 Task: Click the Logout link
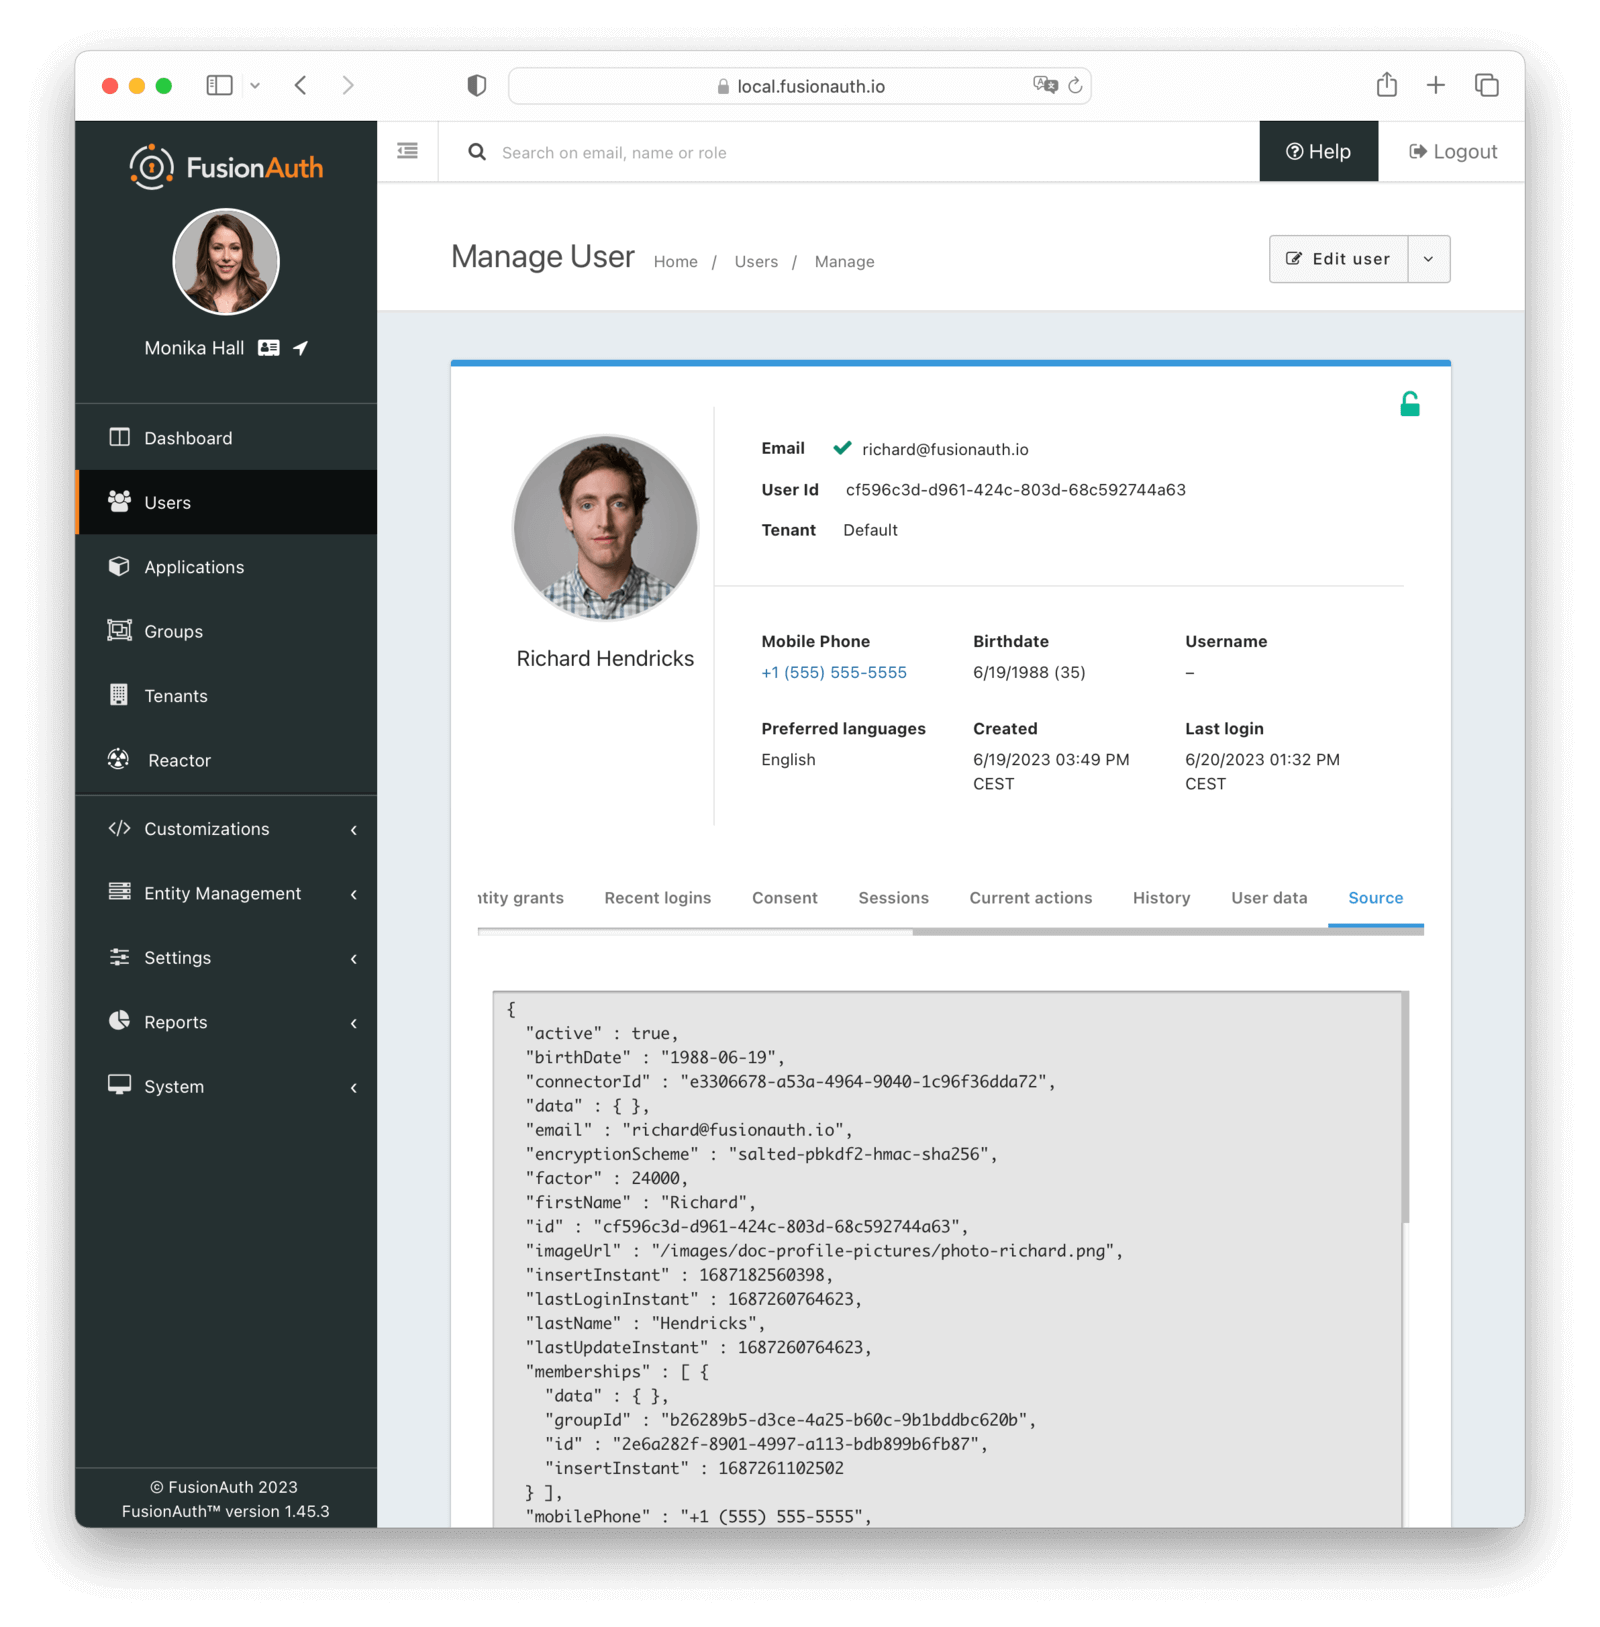[1453, 151]
